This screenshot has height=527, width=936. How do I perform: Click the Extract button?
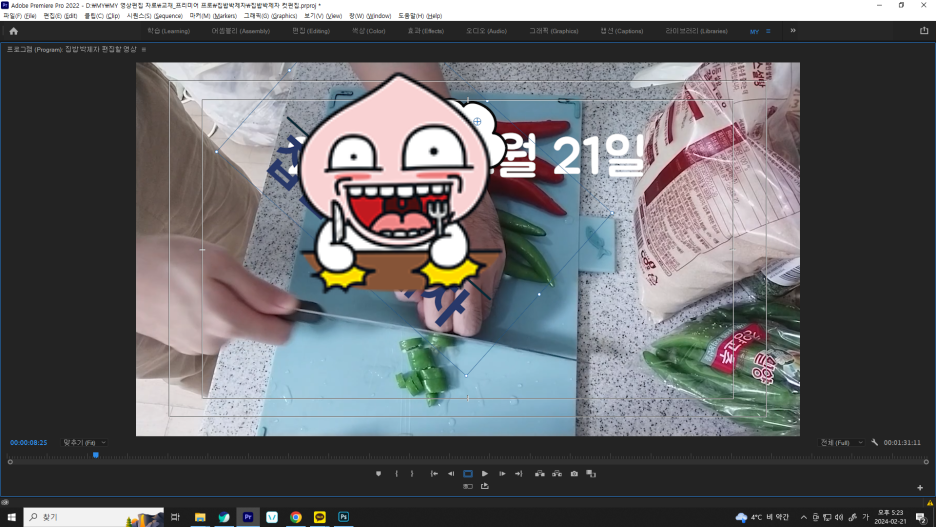[557, 474]
